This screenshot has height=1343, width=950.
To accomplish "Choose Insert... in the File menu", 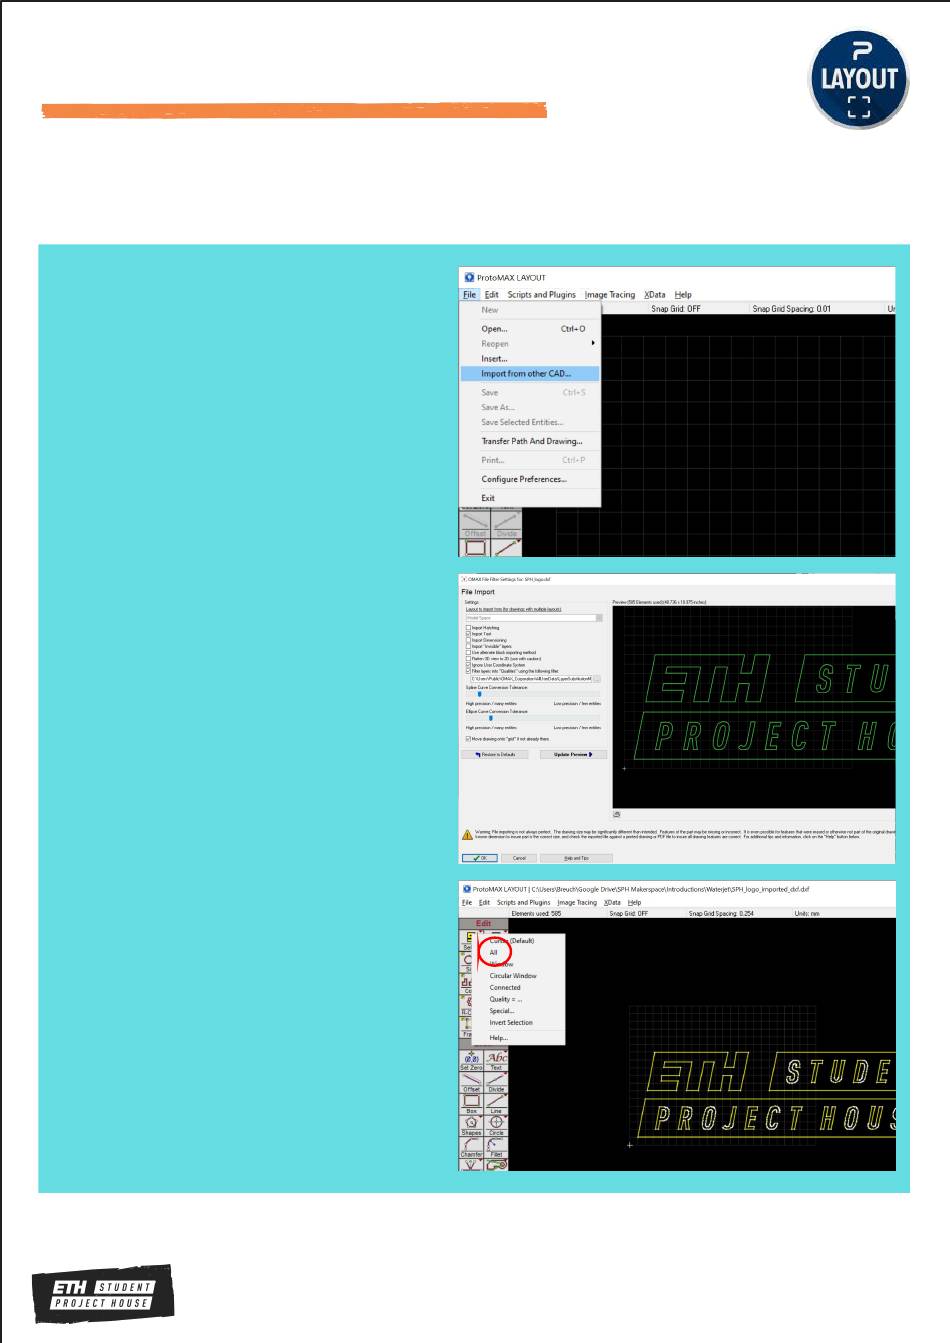I will point(530,359).
